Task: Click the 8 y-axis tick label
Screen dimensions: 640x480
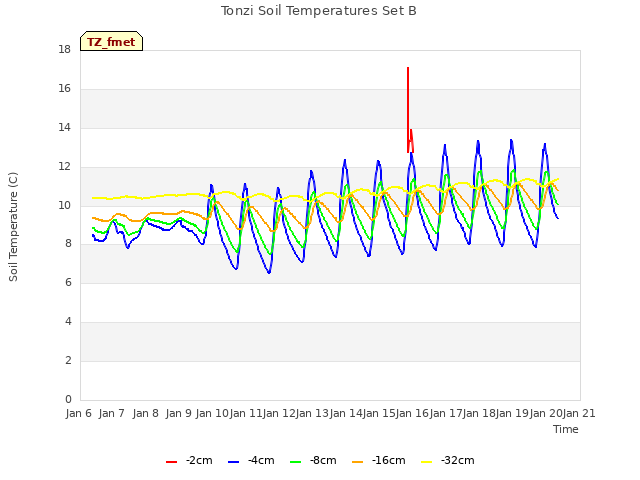Action: [68, 244]
